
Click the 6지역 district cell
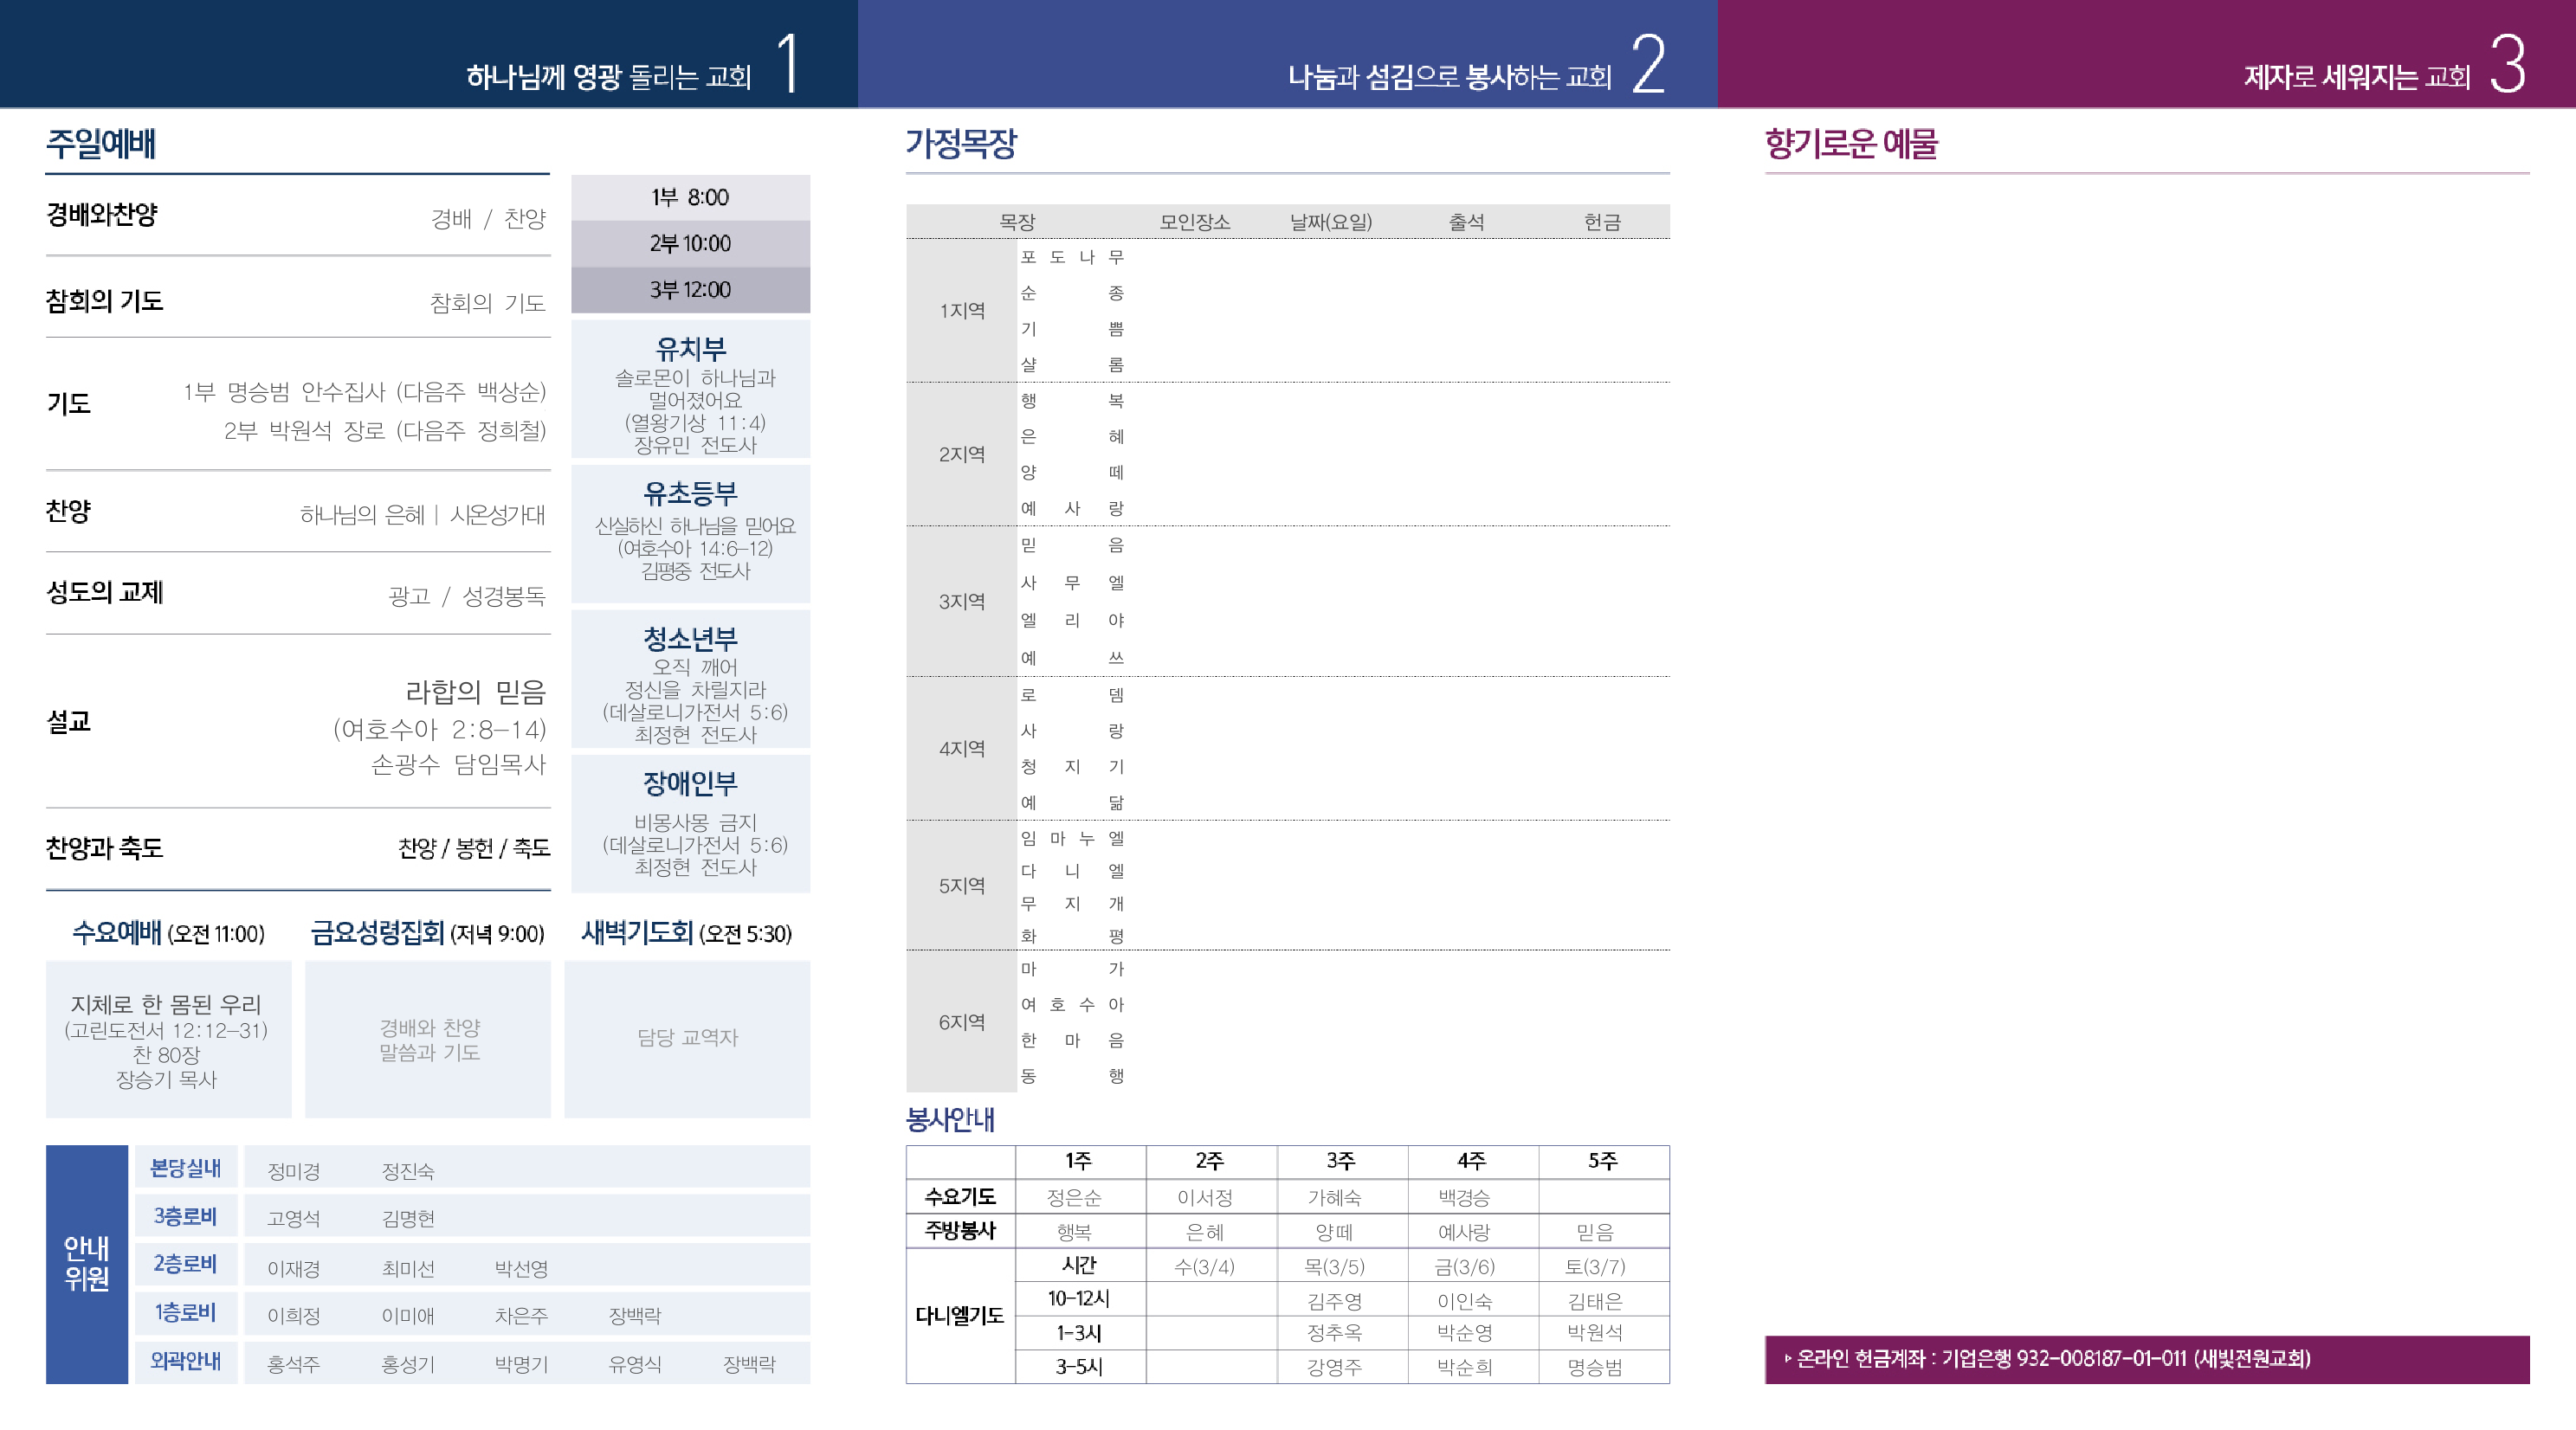[961, 1021]
